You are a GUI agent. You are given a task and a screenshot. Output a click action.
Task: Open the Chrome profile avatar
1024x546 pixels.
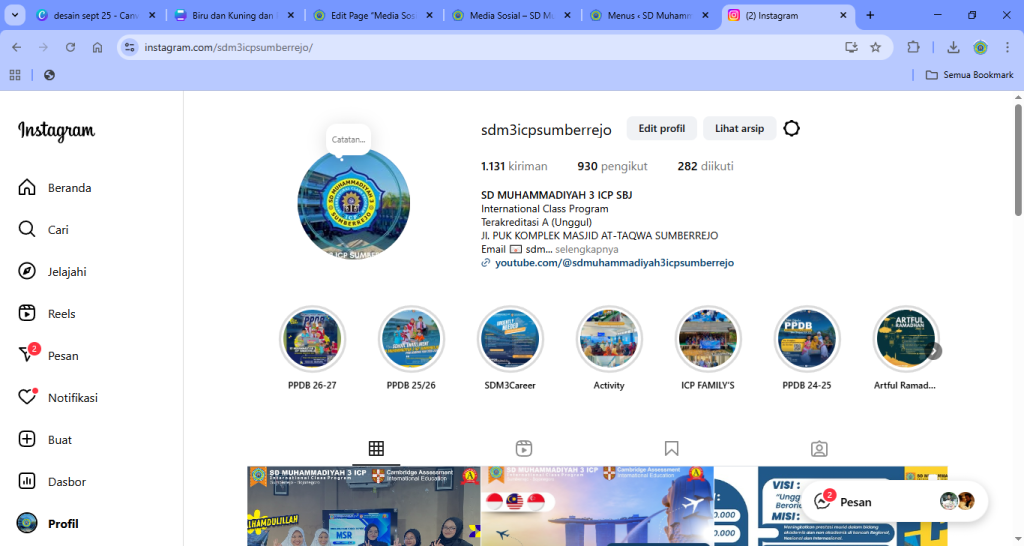(980, 47)
